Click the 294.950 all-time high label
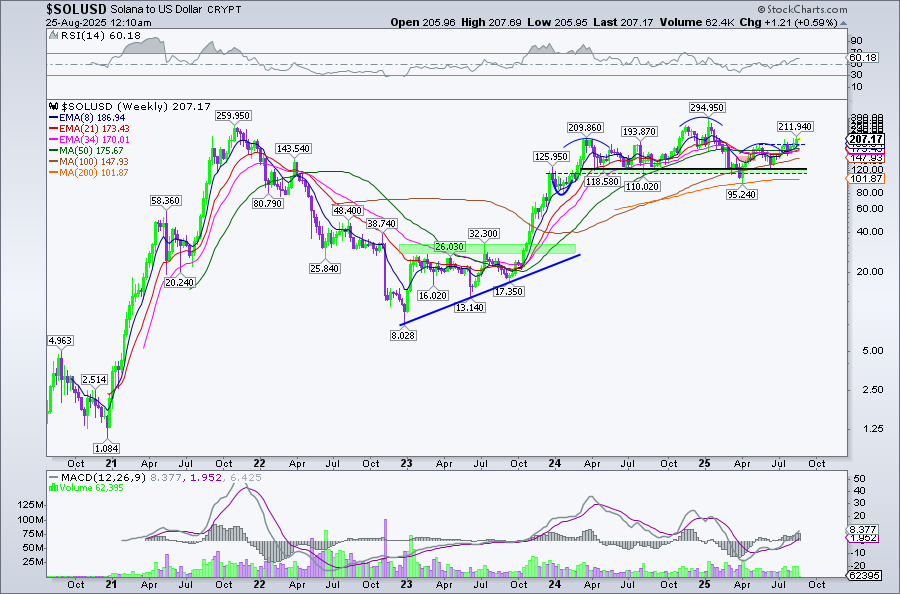 (x=707, y=107)
